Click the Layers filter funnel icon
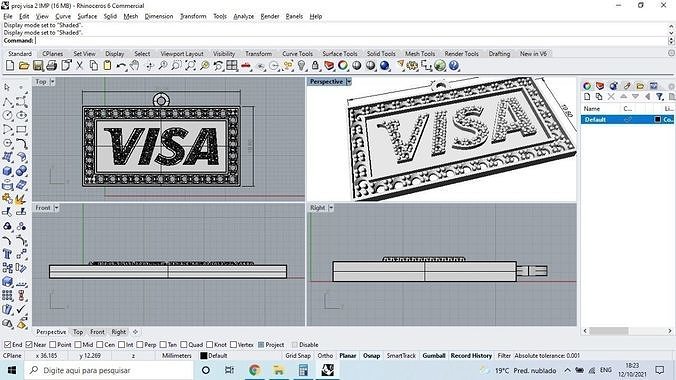676x380 pixels. pyautogui.click(x=660, y=97)
